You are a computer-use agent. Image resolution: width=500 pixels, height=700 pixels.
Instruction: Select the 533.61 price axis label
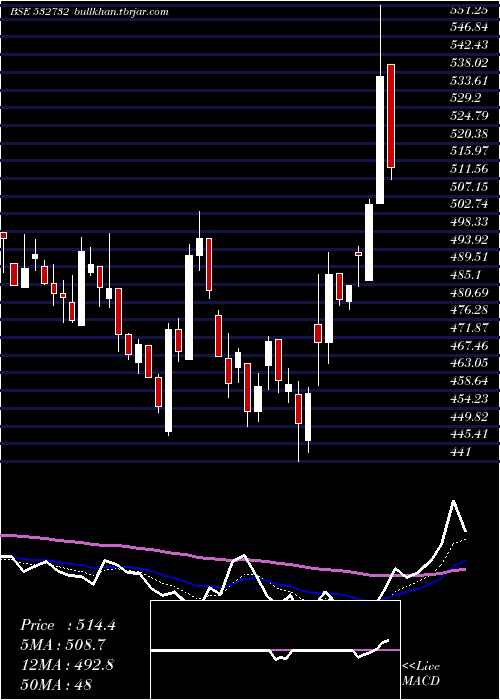click(x=469, y=80)
